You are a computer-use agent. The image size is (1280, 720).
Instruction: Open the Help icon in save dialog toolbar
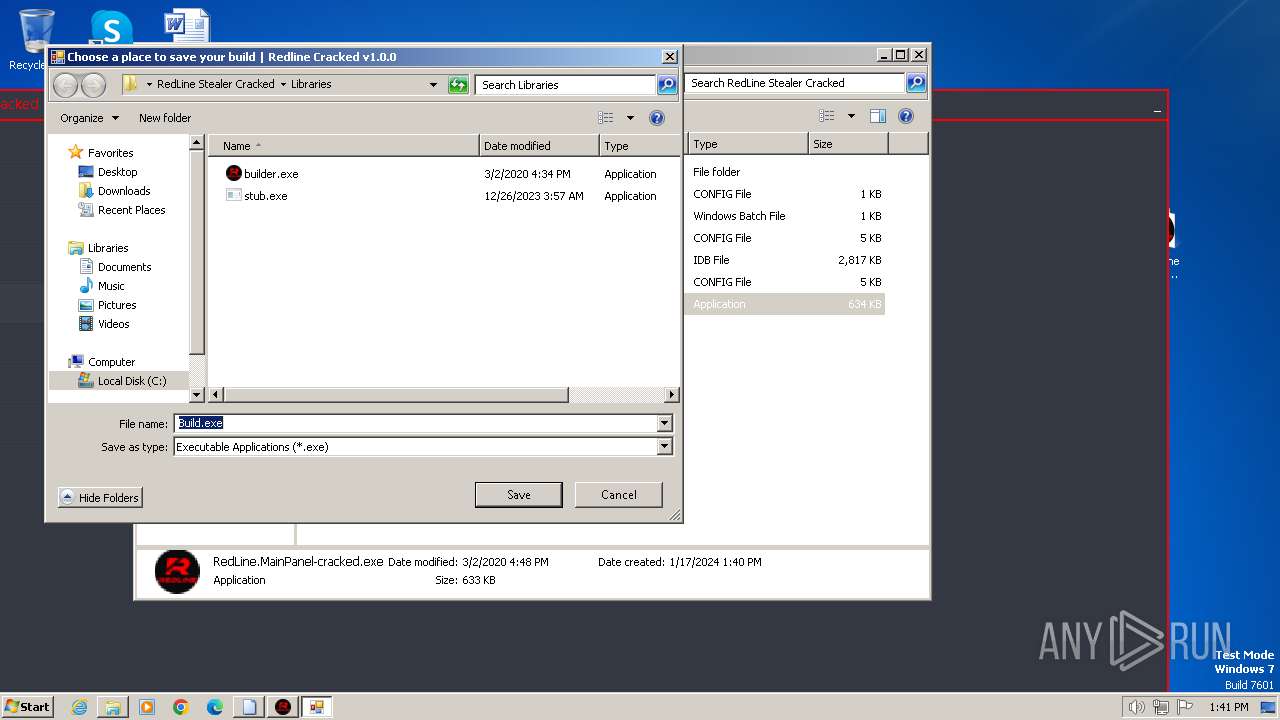point(657,118)
